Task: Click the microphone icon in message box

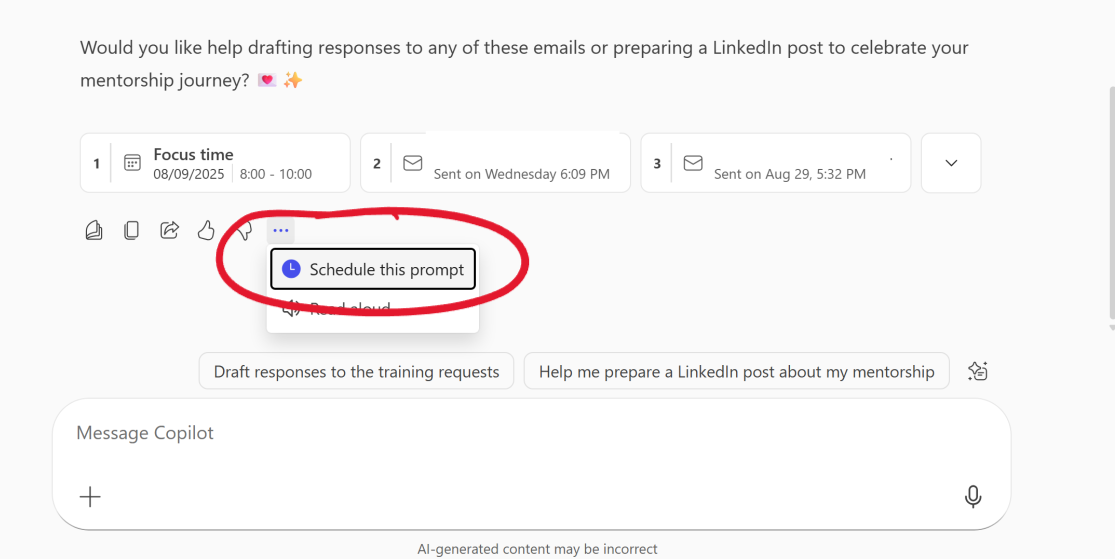Action: pos(972,497)
